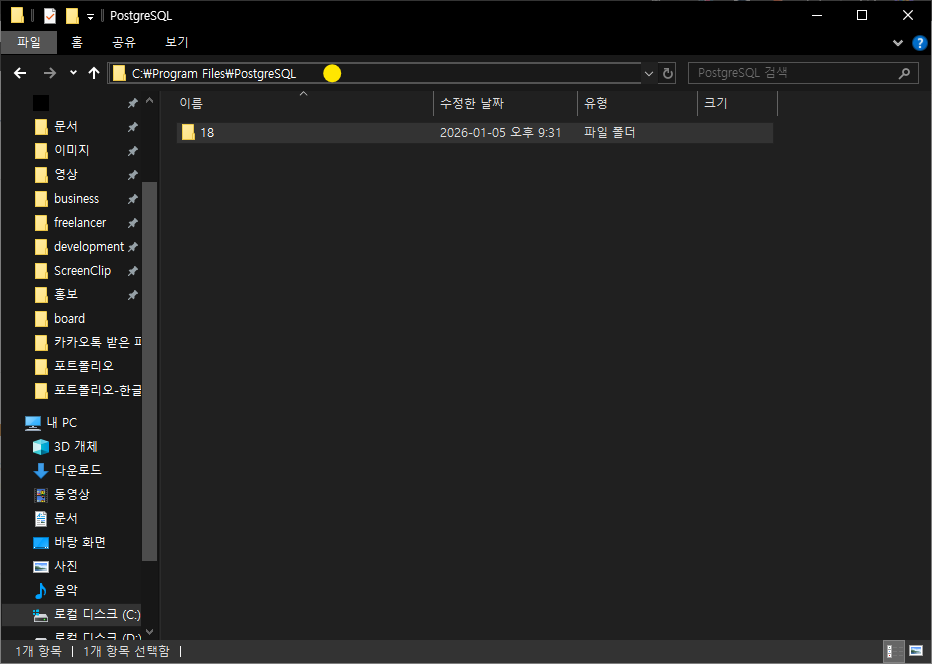Select the folder named 18

click(x=475, y=133)
